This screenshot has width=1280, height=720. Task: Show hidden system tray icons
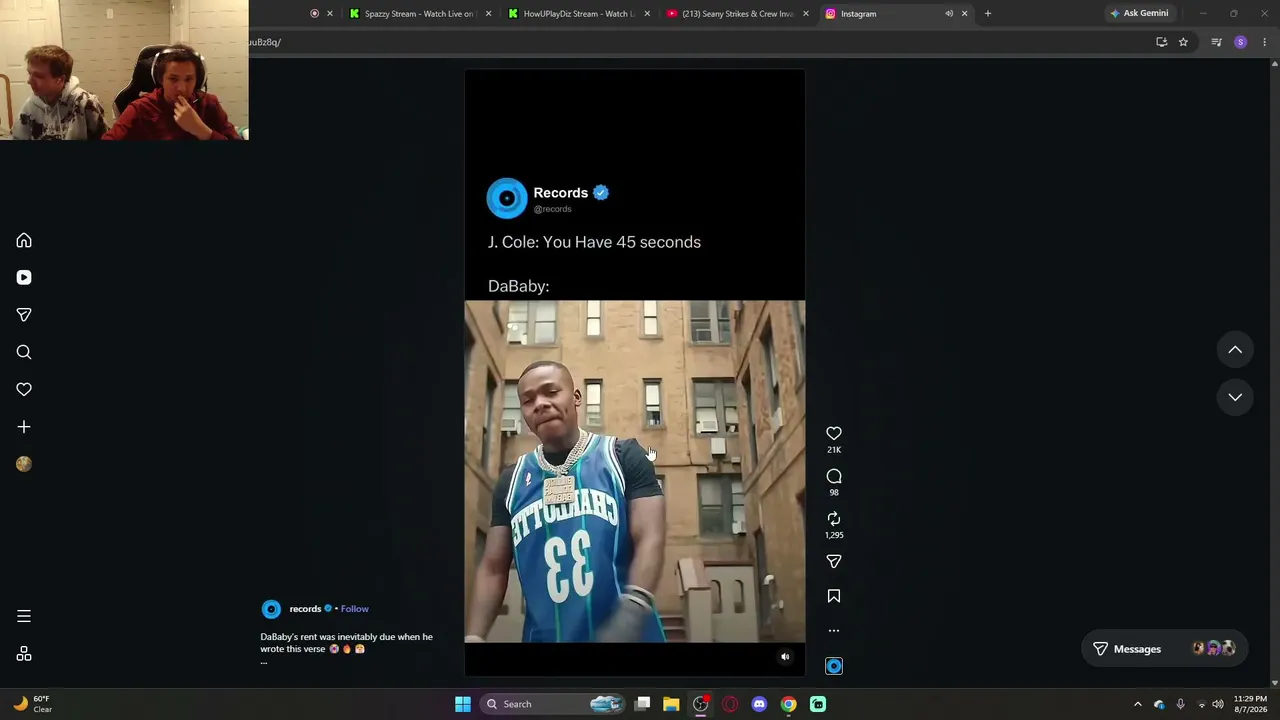tap(1137, 704)
